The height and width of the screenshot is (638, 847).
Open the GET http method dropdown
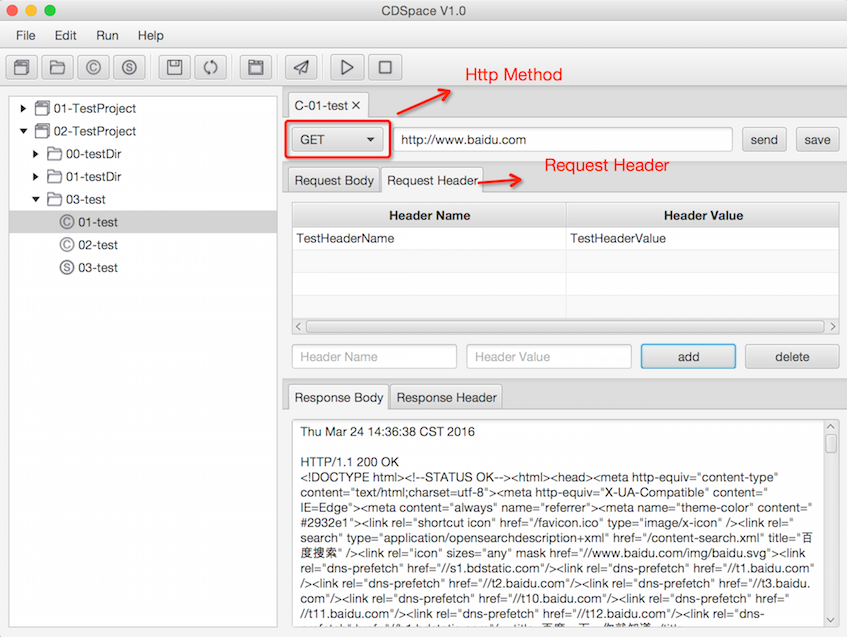click(337, 140)
